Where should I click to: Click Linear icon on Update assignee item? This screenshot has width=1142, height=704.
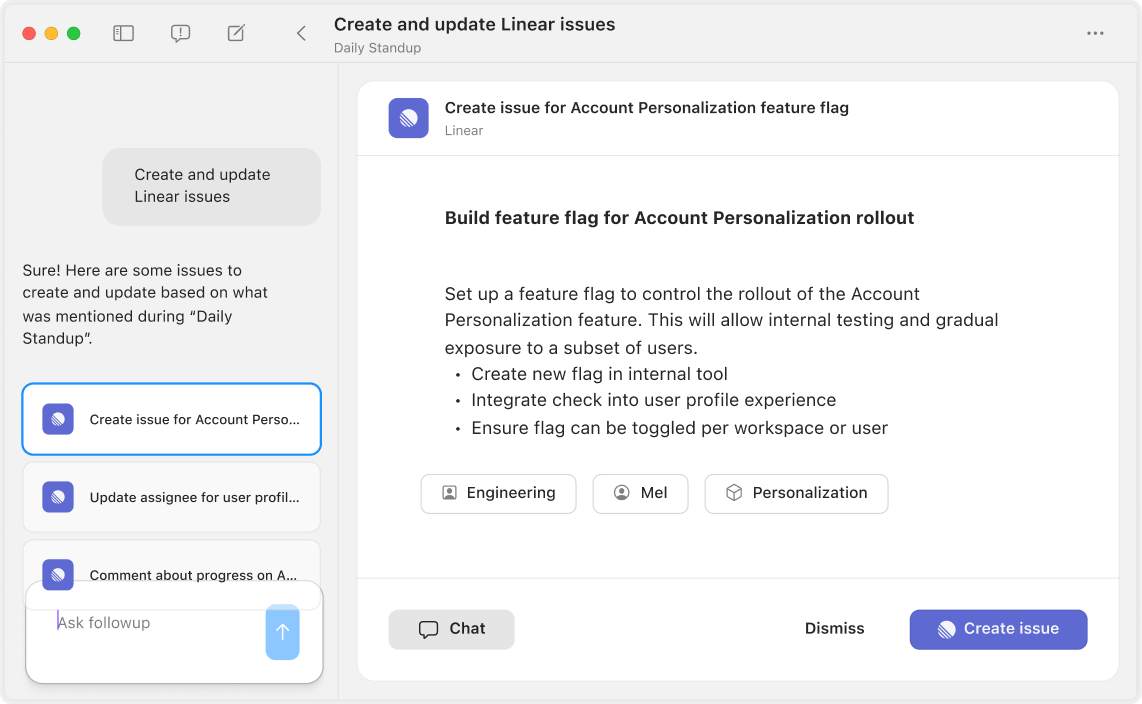(58, 497)
